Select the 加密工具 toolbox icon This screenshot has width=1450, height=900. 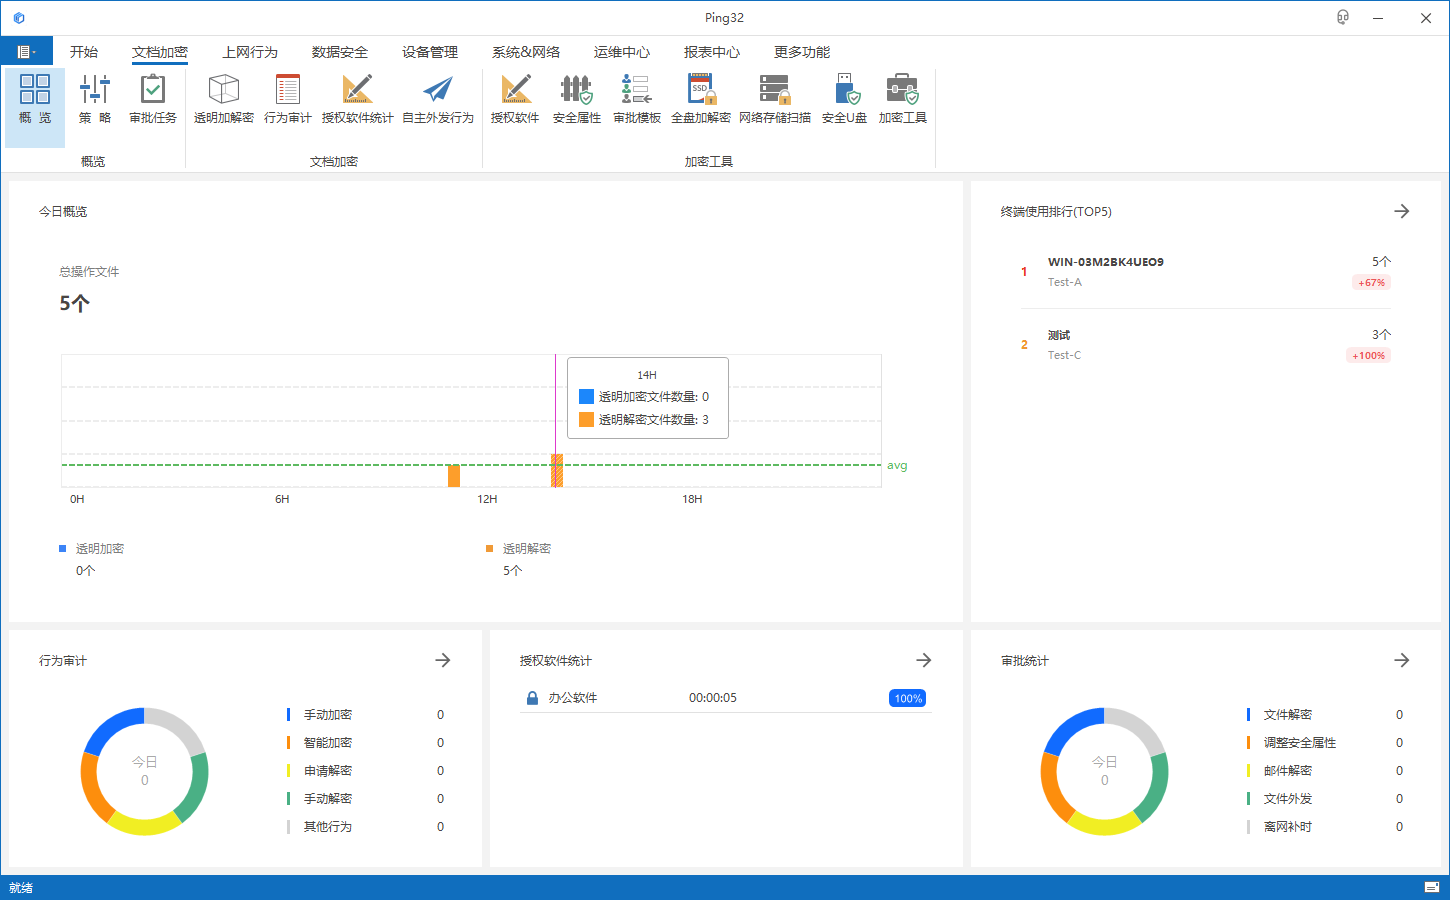[903, 99]
